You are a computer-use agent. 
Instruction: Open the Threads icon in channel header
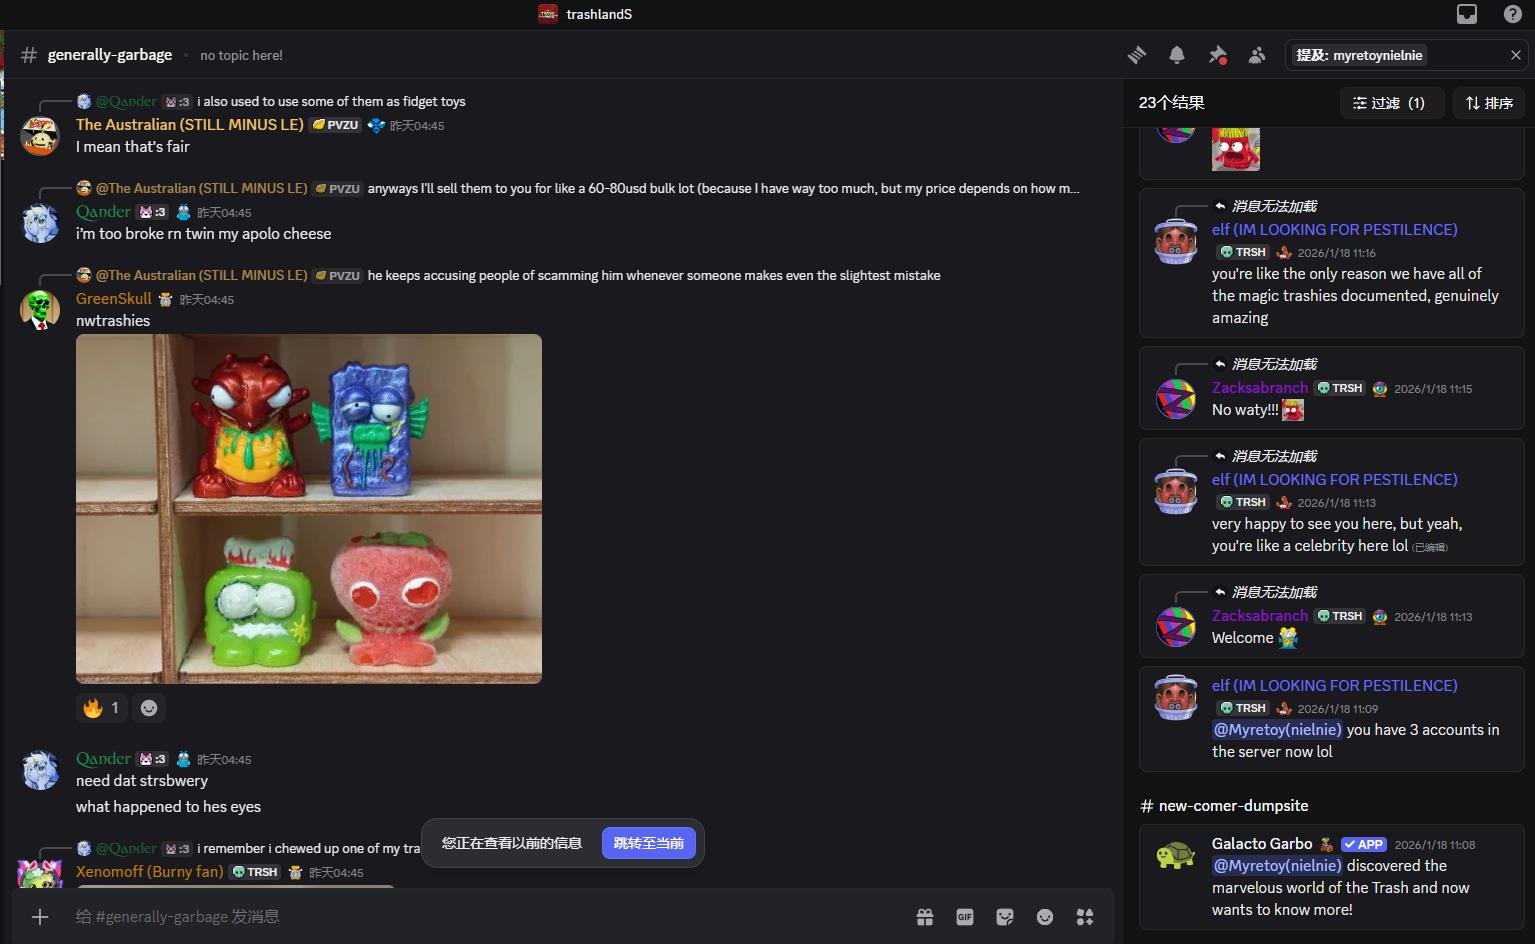pos(1137,55)
